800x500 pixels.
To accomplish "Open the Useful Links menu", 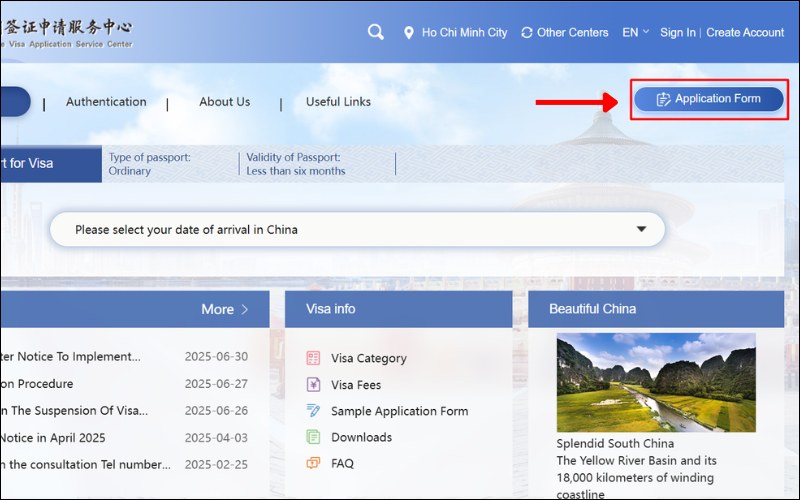I will [338, 102].
